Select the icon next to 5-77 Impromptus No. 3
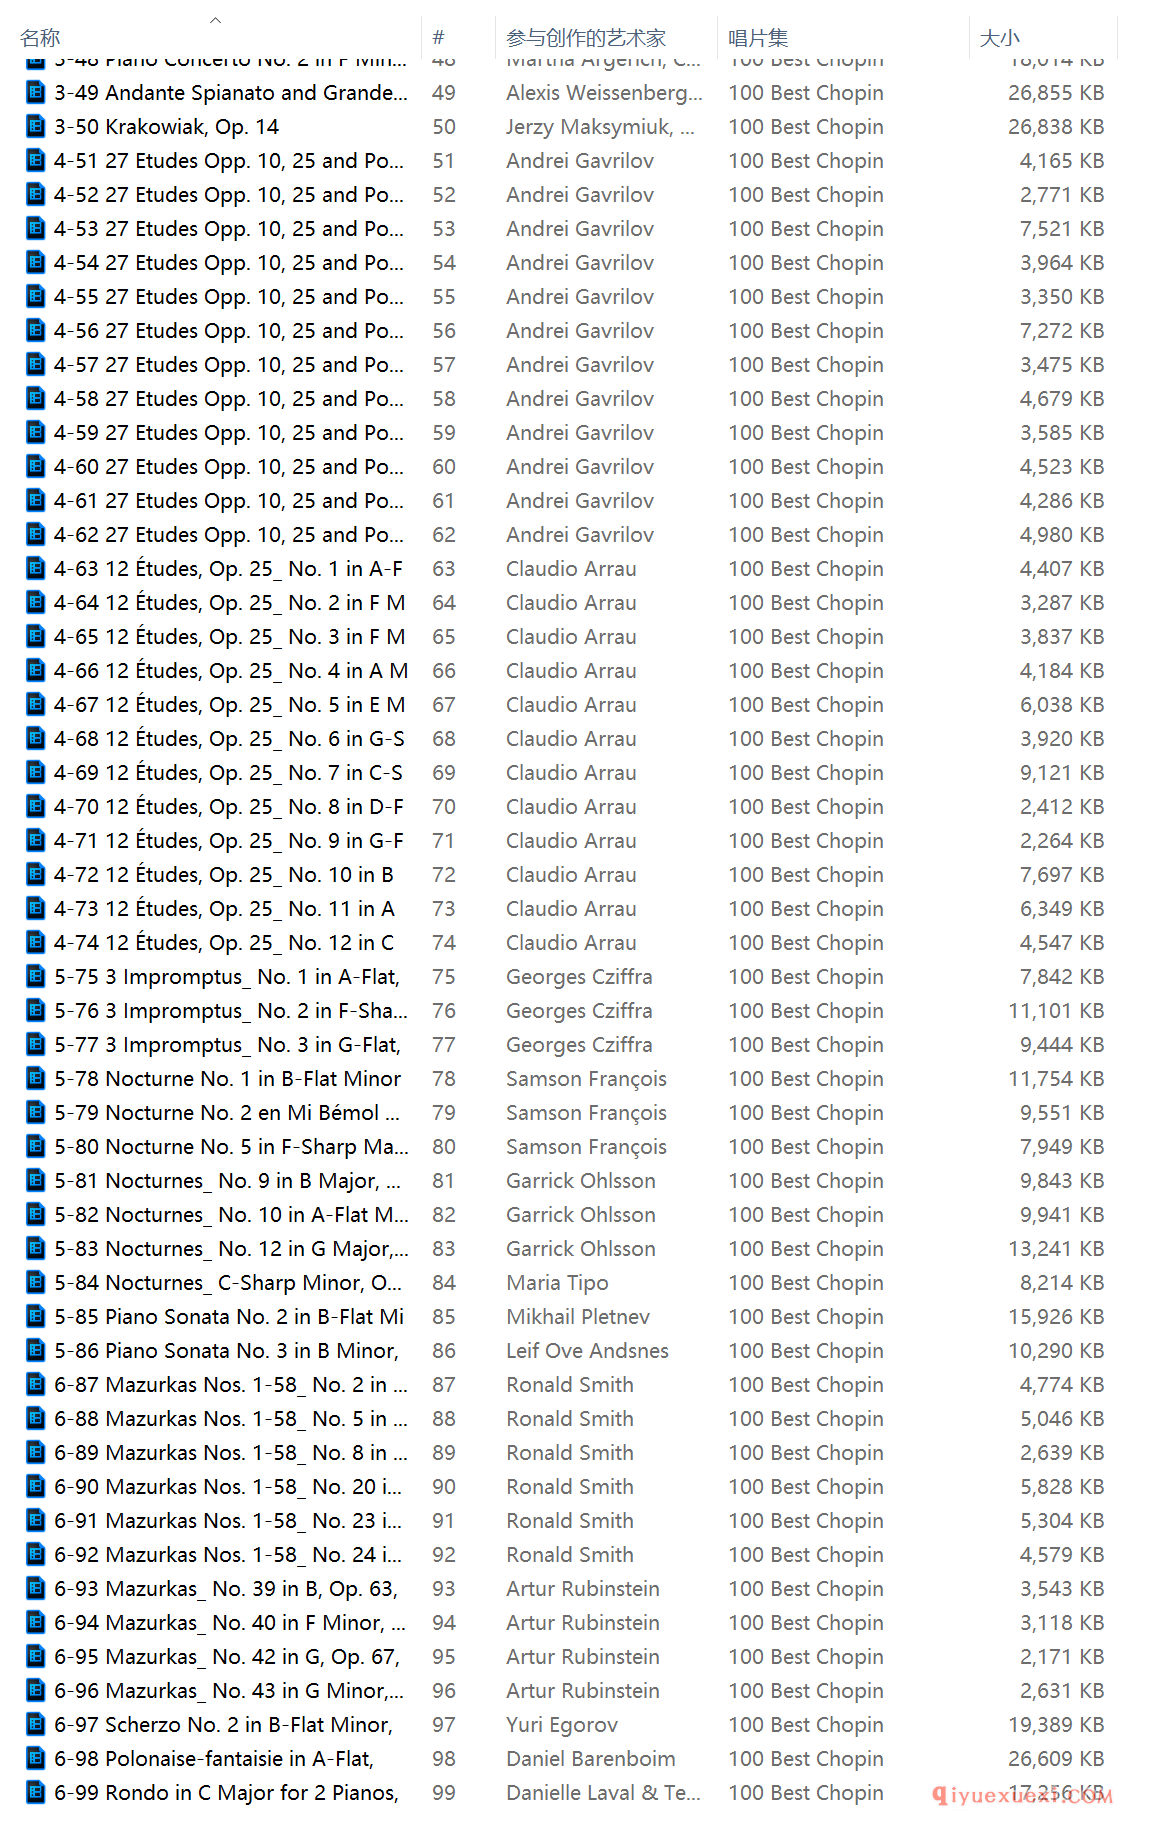The width and height of the screenshot is (1149, 1827). pos(36,1045)
